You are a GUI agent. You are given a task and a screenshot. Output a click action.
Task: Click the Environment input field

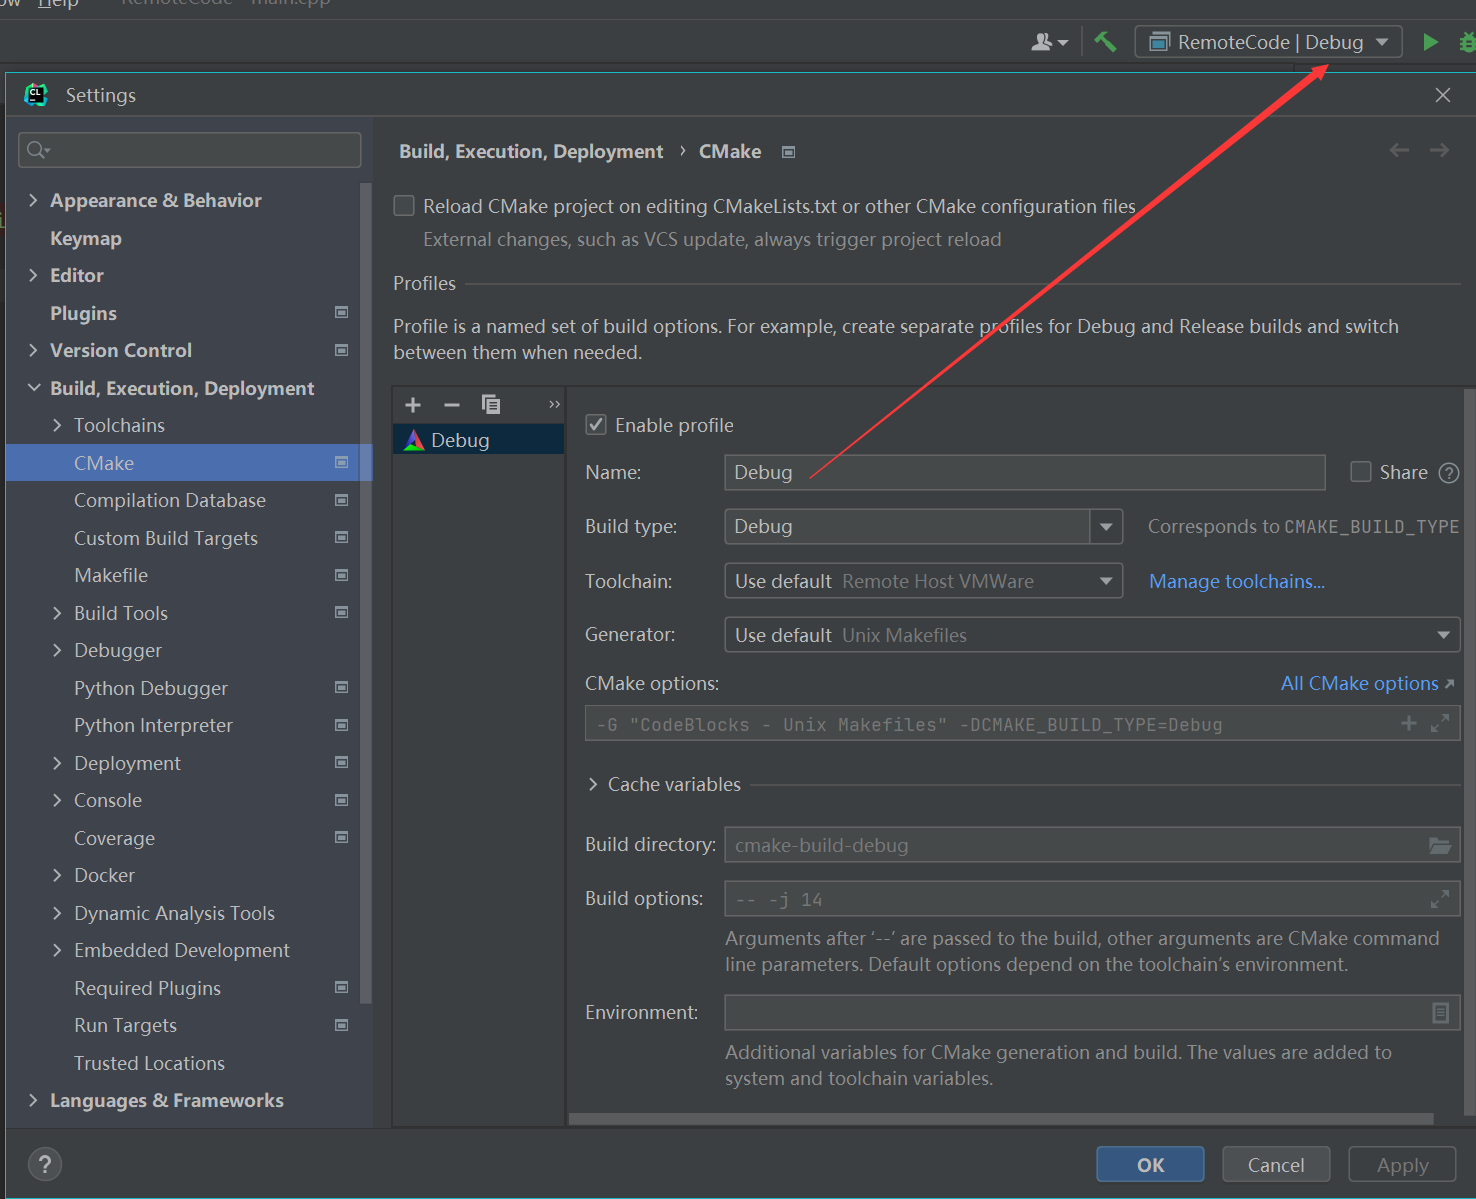click(x=1092, y=1013)
